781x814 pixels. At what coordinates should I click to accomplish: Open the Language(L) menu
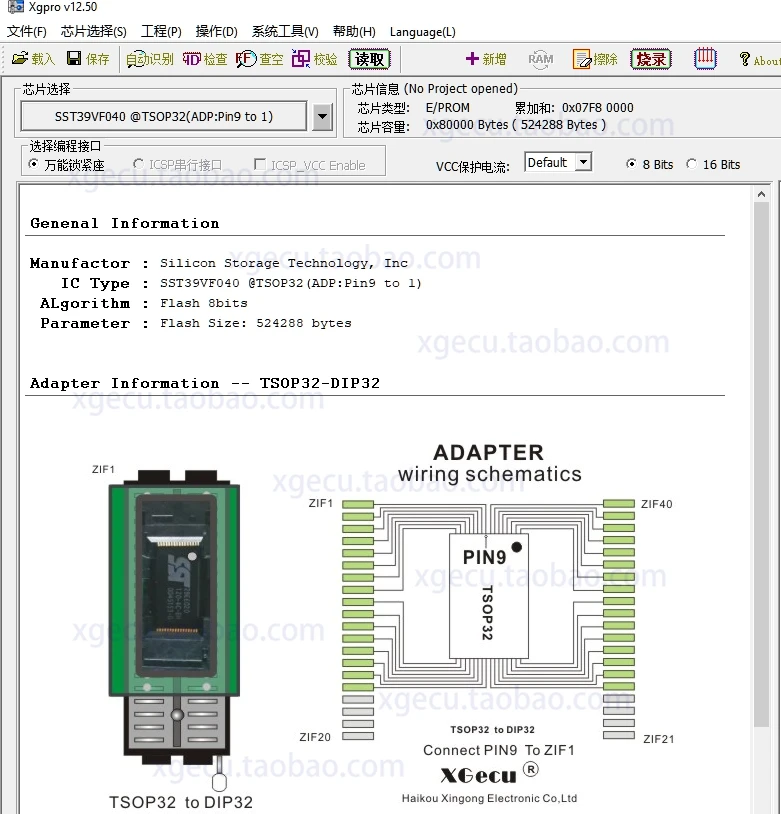[x=422, y=32]
